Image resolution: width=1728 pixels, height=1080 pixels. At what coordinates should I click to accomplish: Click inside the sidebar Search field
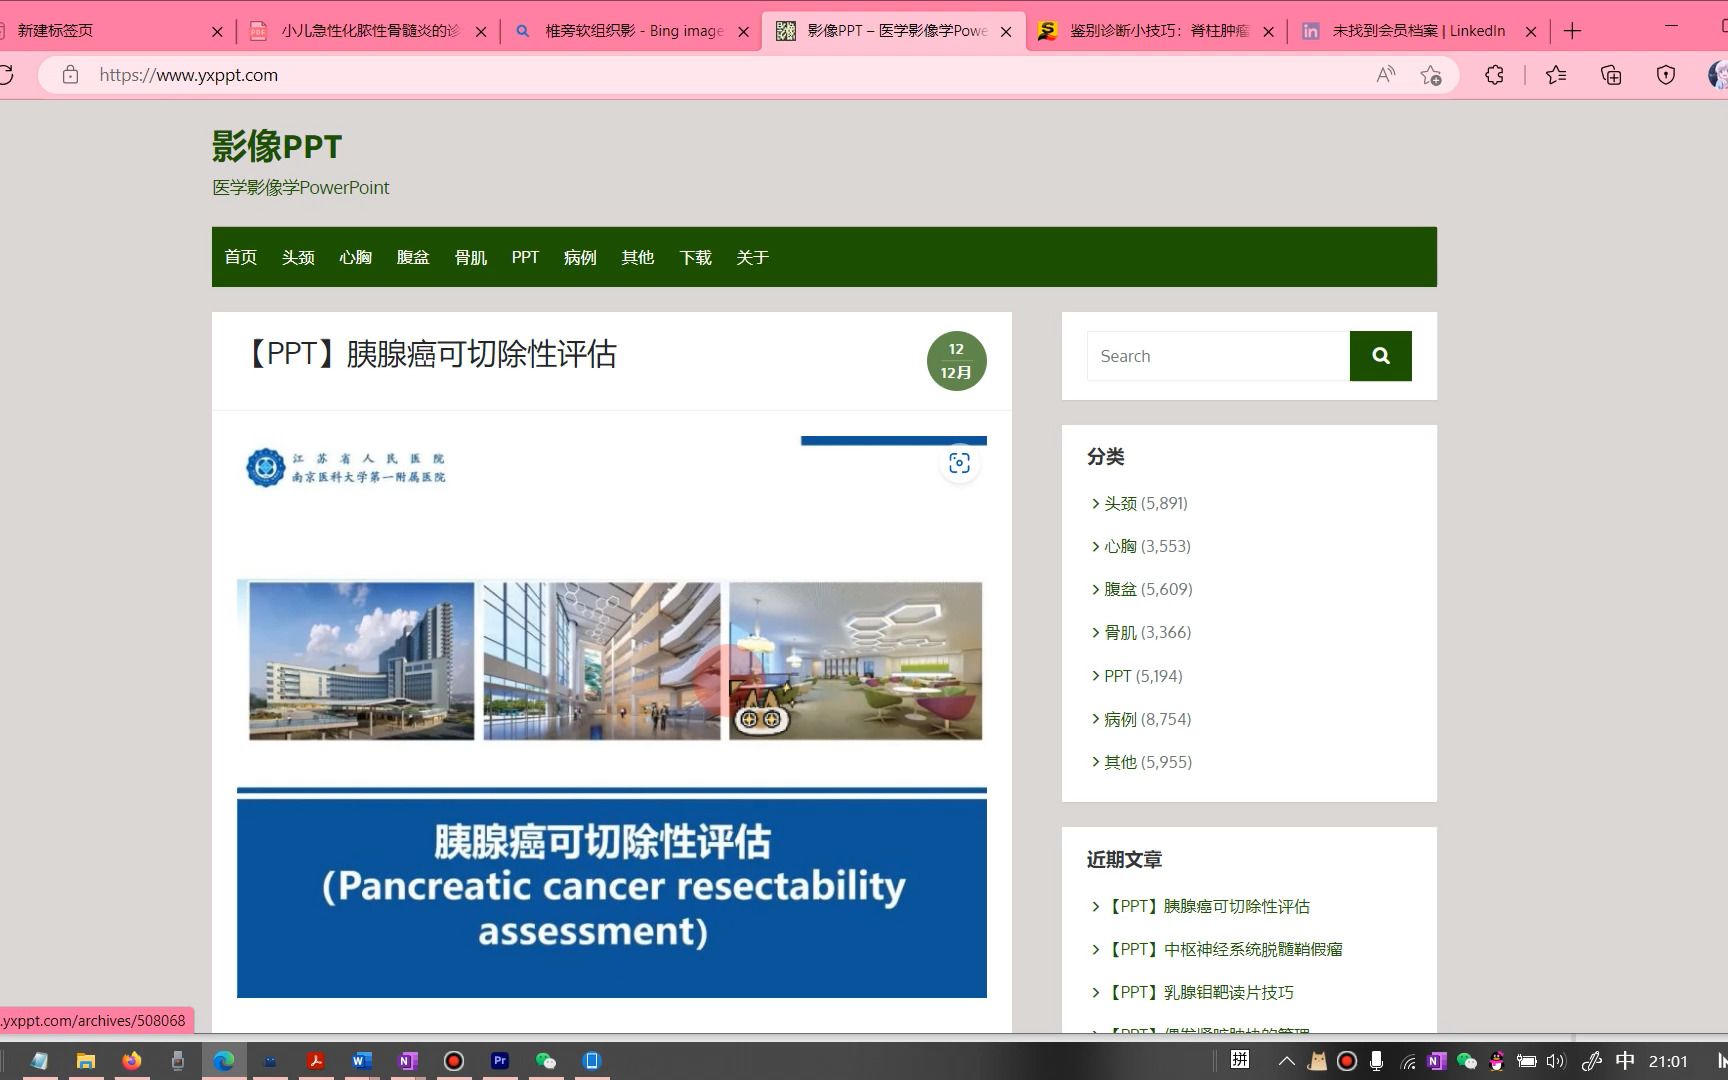tap(1218, 356)
